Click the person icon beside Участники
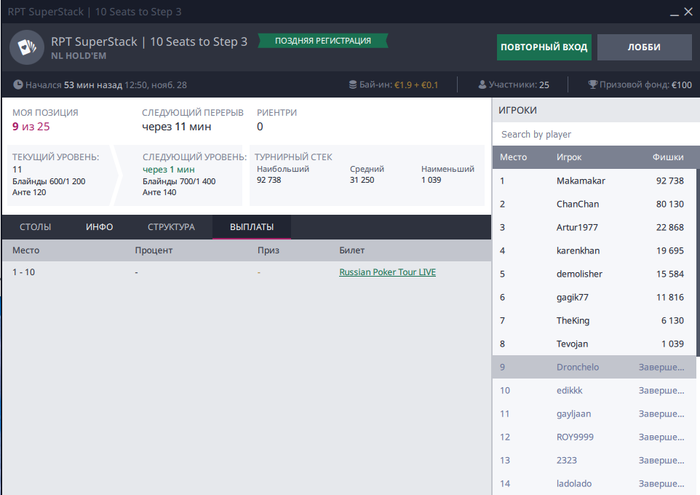Image resolution: width=700 pixels, height=495 pixels. (x=482, y=84)
